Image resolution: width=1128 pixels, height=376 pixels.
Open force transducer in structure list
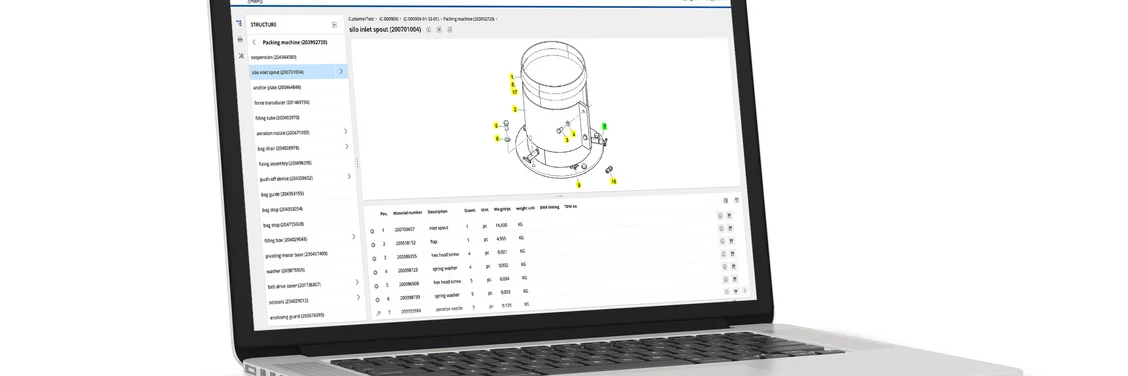pyautogui.click(x=282, y=103)
